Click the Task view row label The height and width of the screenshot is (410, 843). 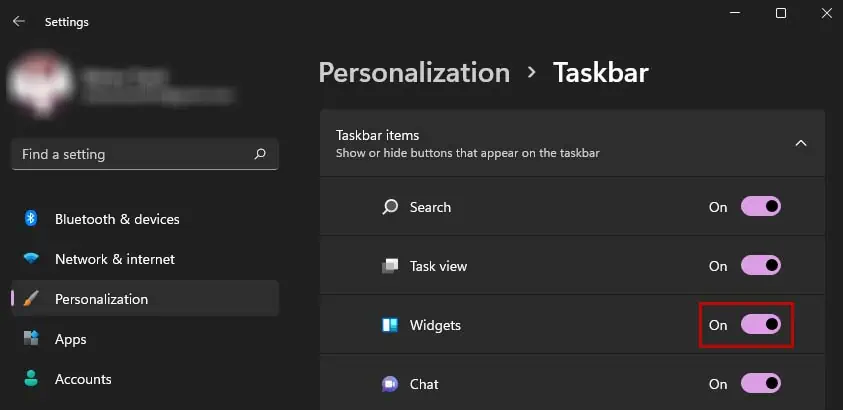(438, 266)
